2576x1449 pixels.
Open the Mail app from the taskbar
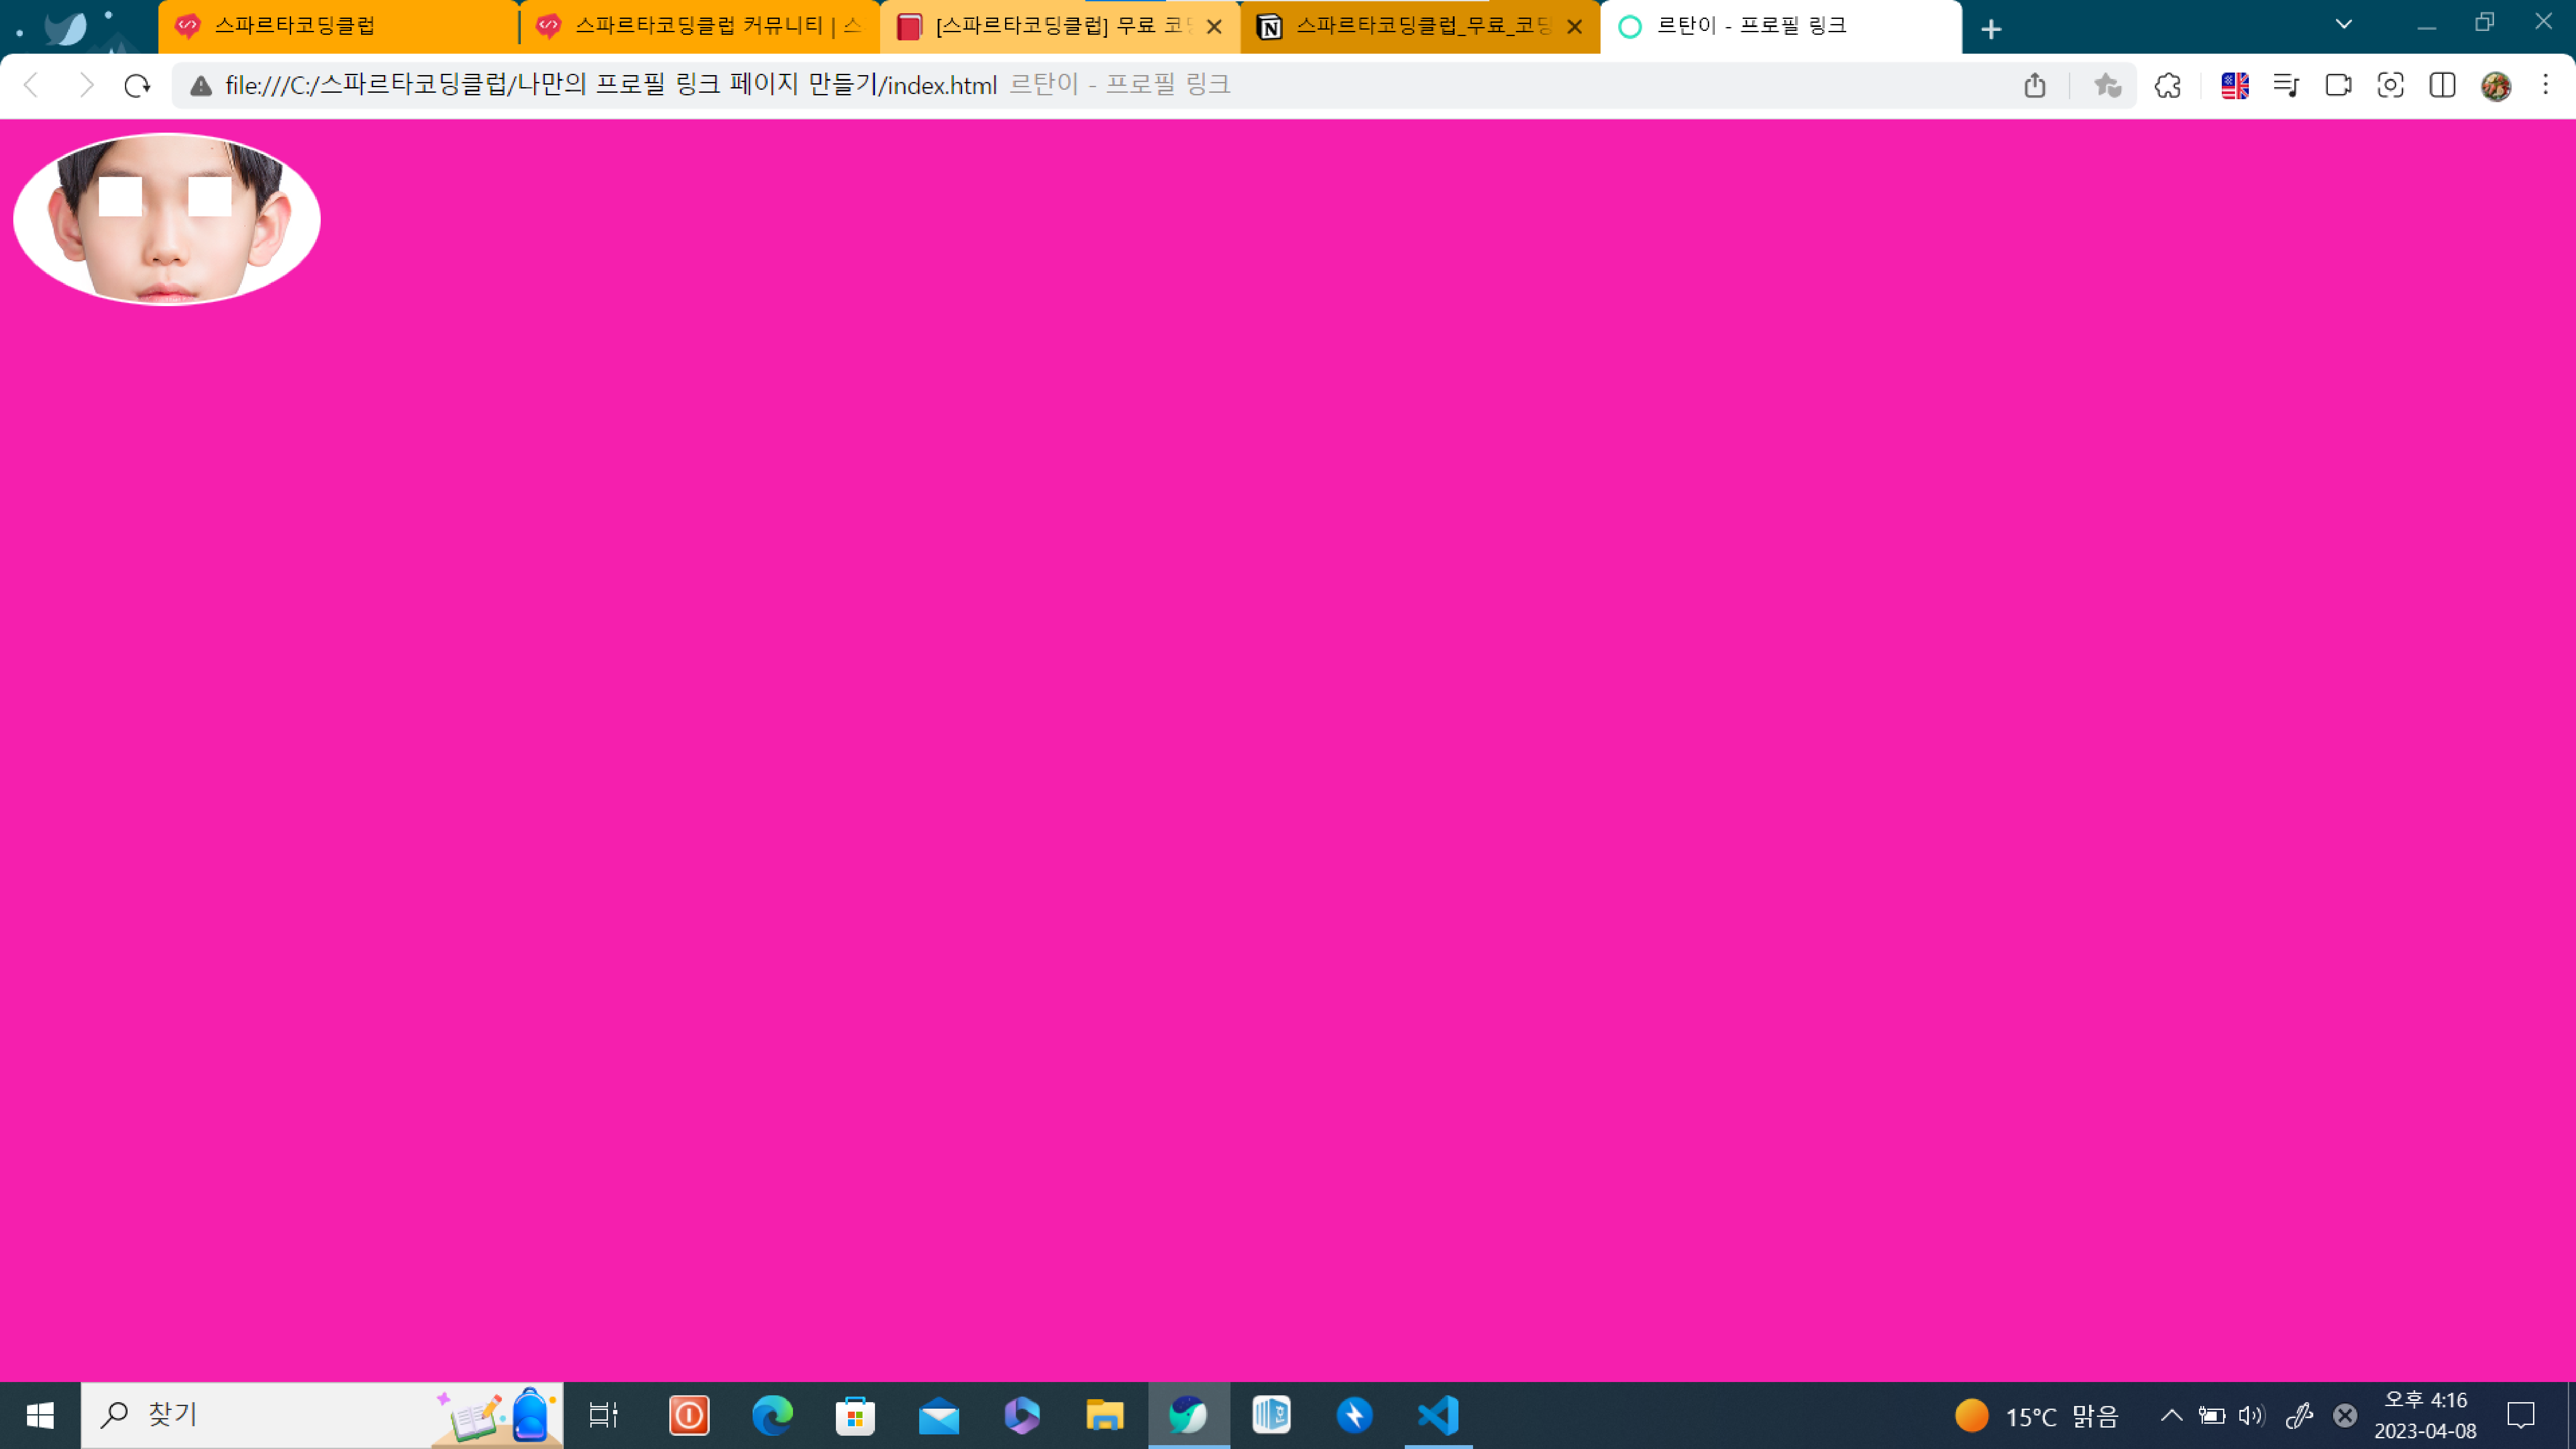939,1415
